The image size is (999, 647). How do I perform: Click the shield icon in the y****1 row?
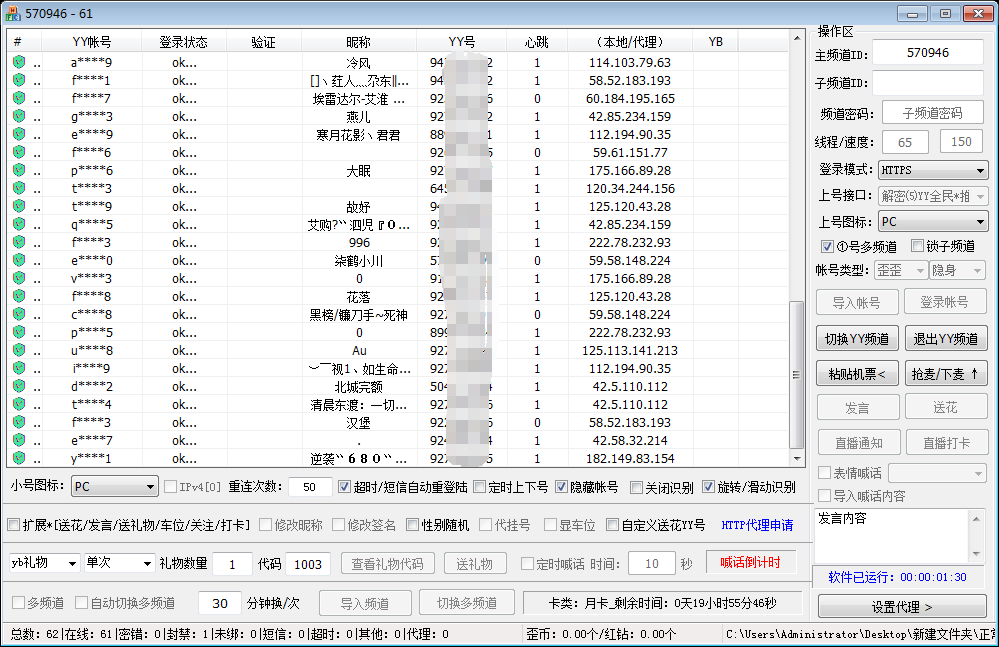pyautogui.click(x=19, y=458)
